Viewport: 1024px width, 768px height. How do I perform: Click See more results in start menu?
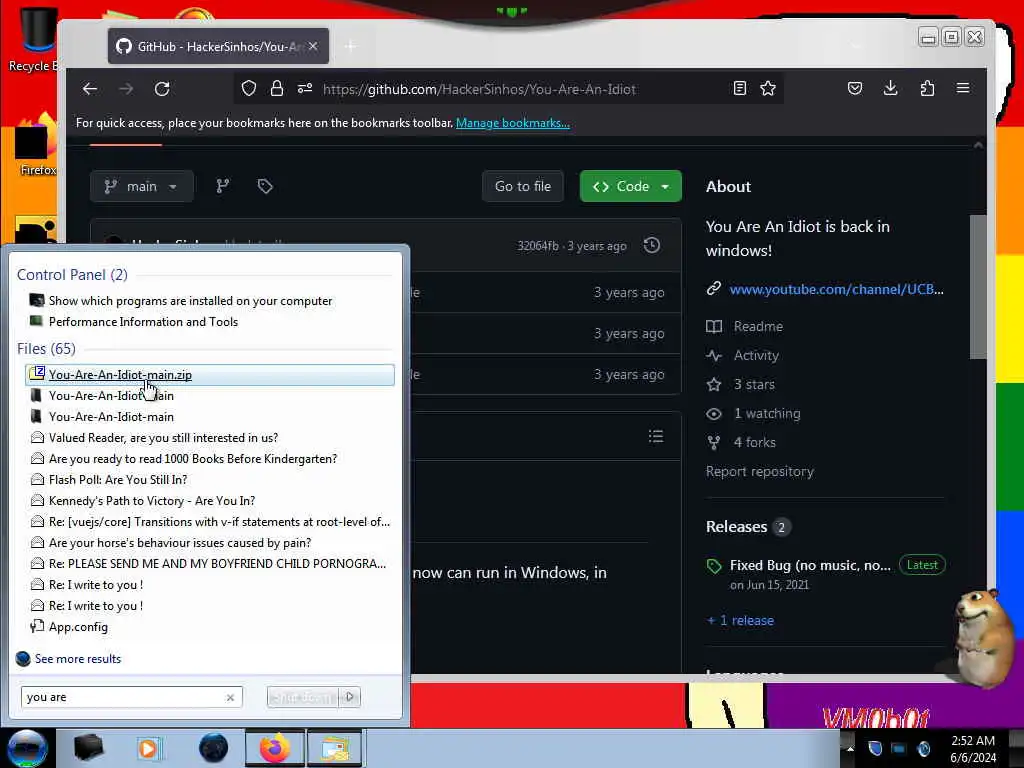[x=78, y=659]
